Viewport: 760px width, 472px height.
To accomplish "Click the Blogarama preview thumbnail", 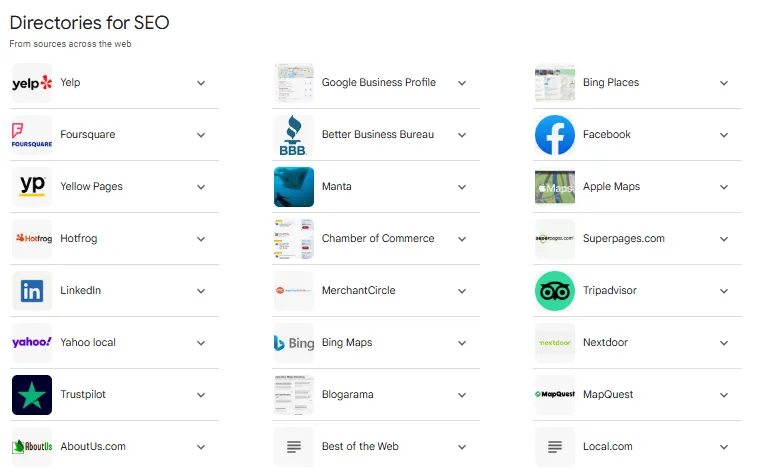I will coord(293,394).
